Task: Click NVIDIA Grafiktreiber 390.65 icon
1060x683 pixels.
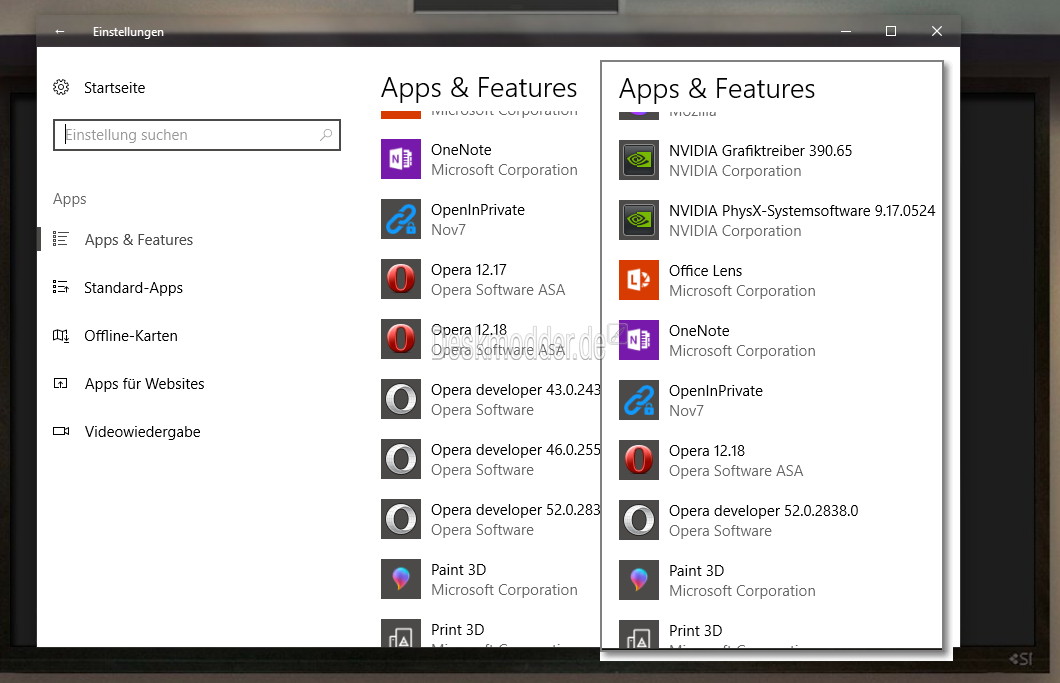Action: coord(639,160)
